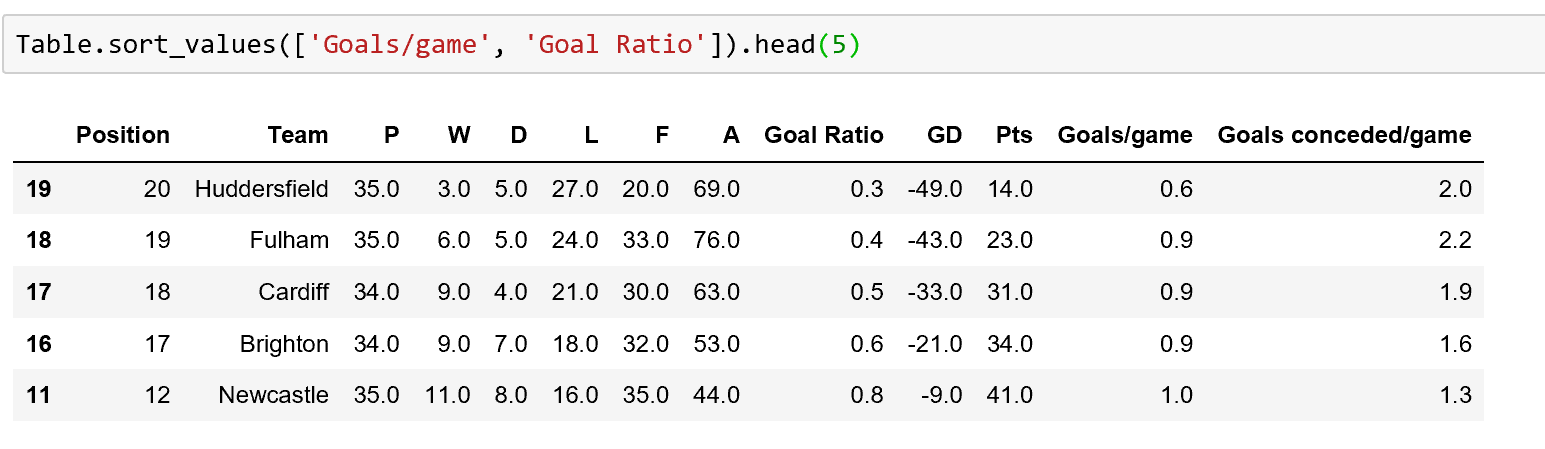Select row index 11 label
Screen dimensions: 1545x449
(x=38, y=395)
